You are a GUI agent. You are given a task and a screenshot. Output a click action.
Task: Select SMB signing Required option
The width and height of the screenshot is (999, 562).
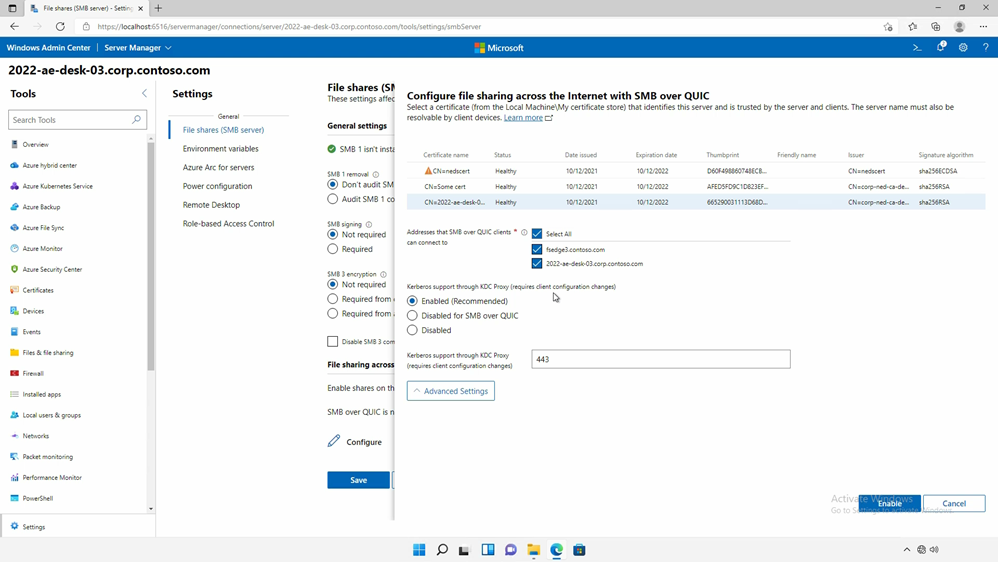point(333,249)
